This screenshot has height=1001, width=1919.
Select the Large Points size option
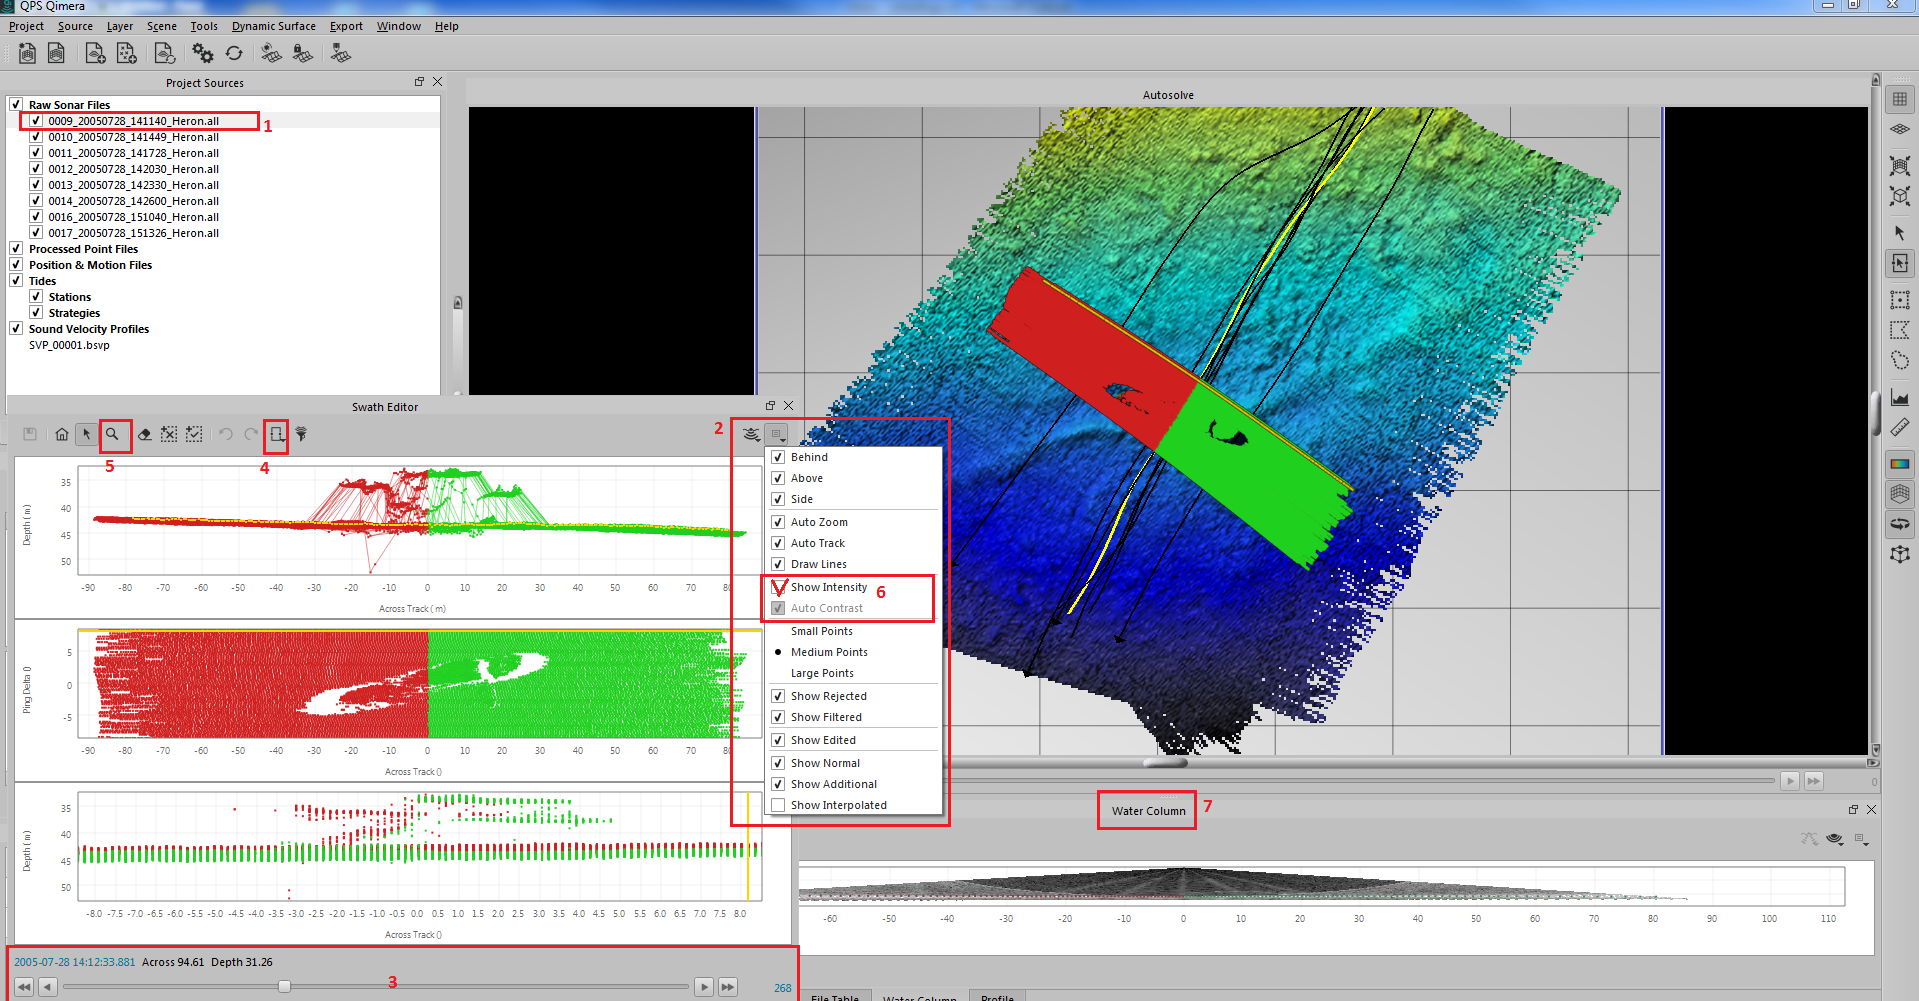[822, 673]
